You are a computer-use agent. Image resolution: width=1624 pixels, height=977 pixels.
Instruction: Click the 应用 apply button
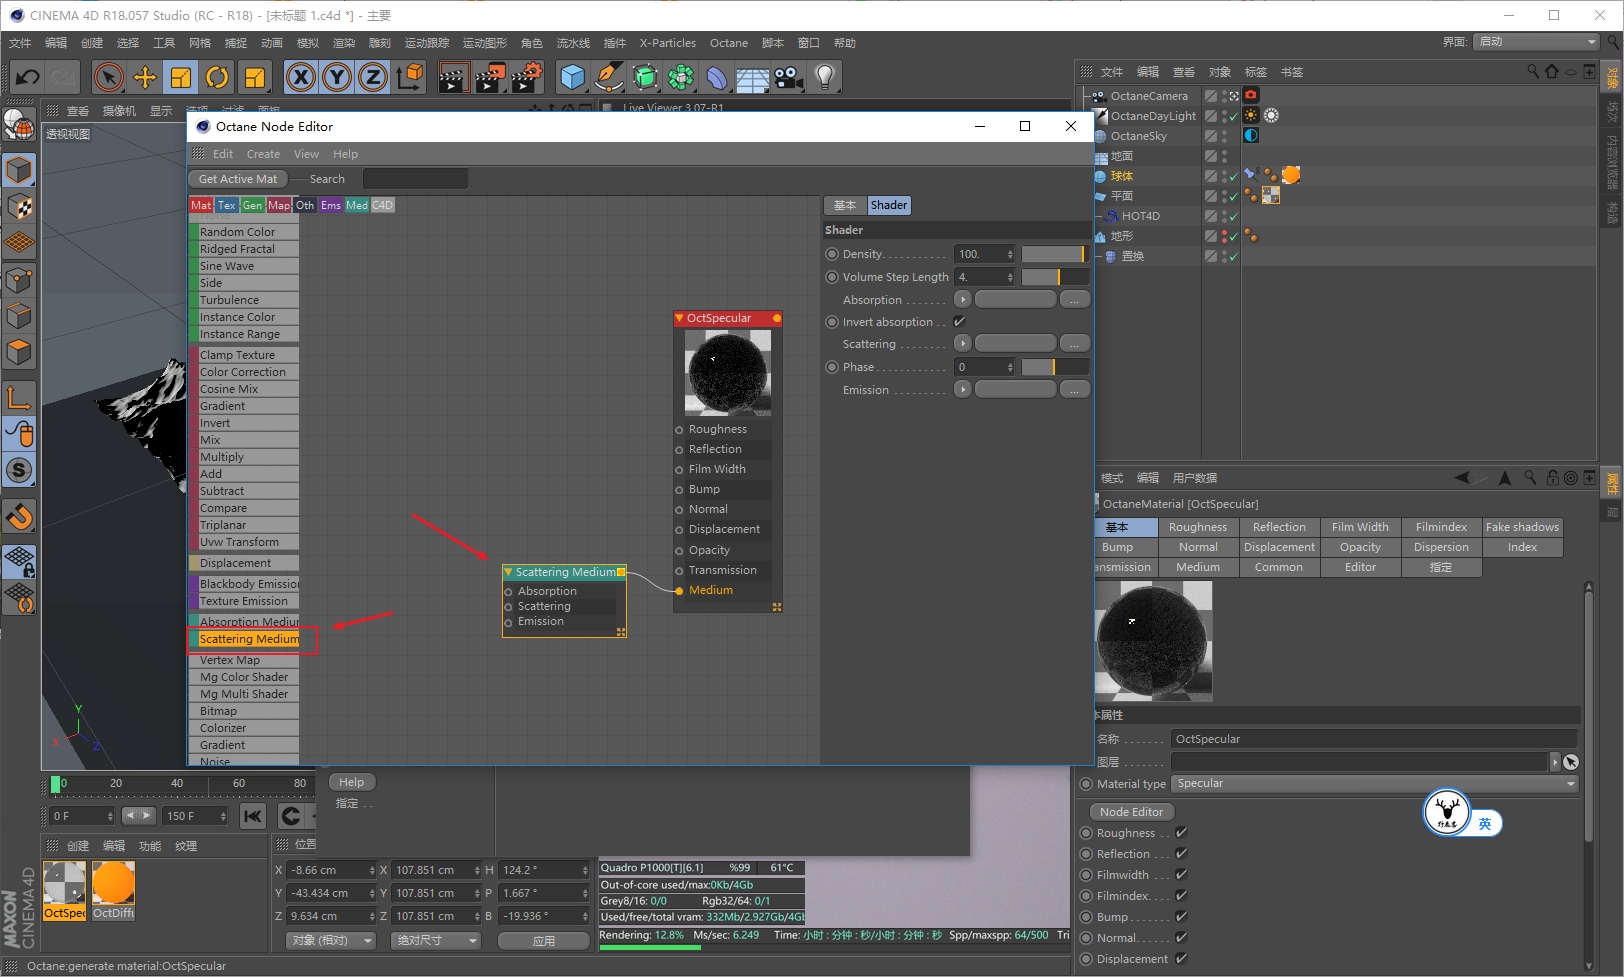point(543,941)
